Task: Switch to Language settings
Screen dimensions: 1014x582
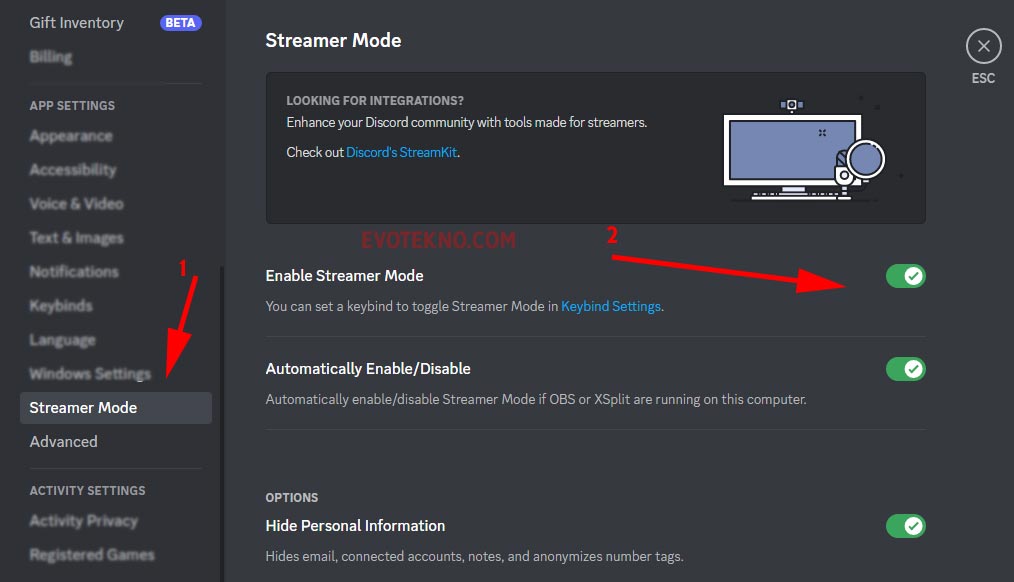Action: pos(62,339)
